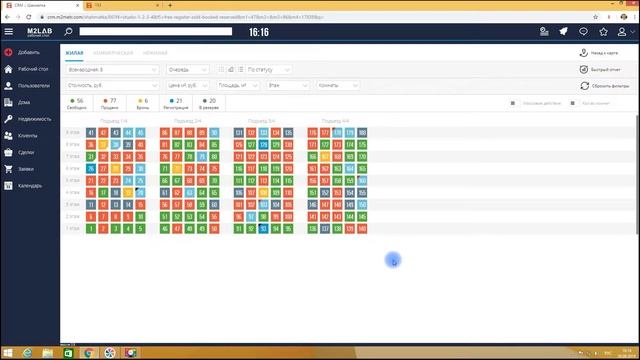Viewport: 640px width, 360px height.
Task: Switch to the second browser tab
Action: click(x=122, y=5)
